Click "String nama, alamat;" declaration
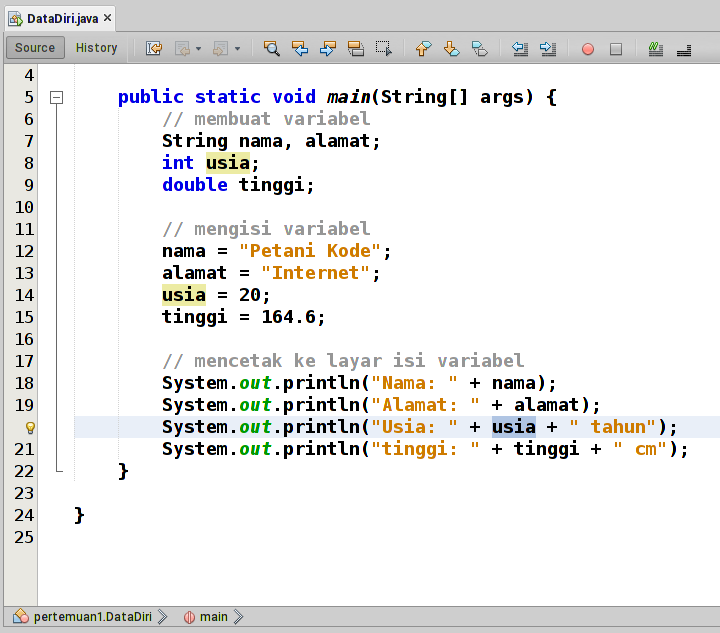The height and width of the screenshot is (633, 720). 271,141
